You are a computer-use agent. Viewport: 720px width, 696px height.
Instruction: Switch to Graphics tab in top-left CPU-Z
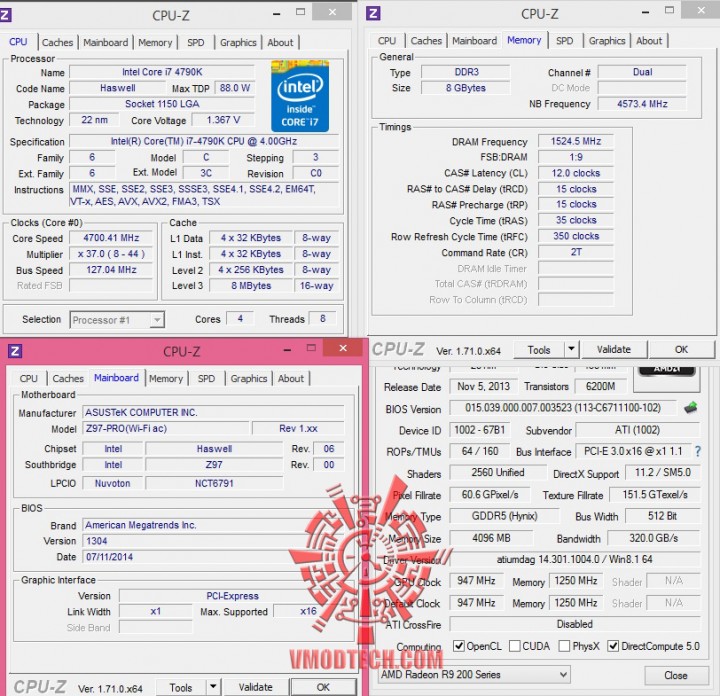pos(238,42)
